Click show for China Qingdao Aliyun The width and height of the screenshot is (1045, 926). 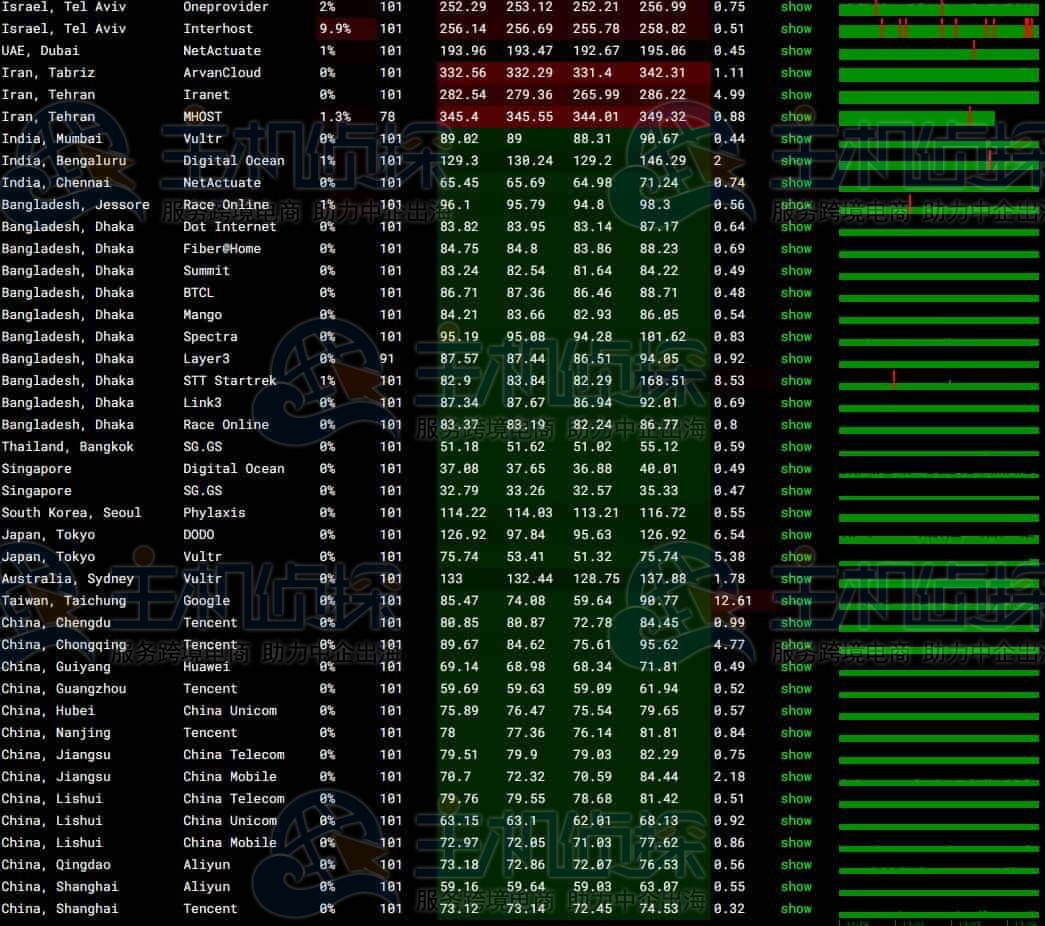(796, 865)
